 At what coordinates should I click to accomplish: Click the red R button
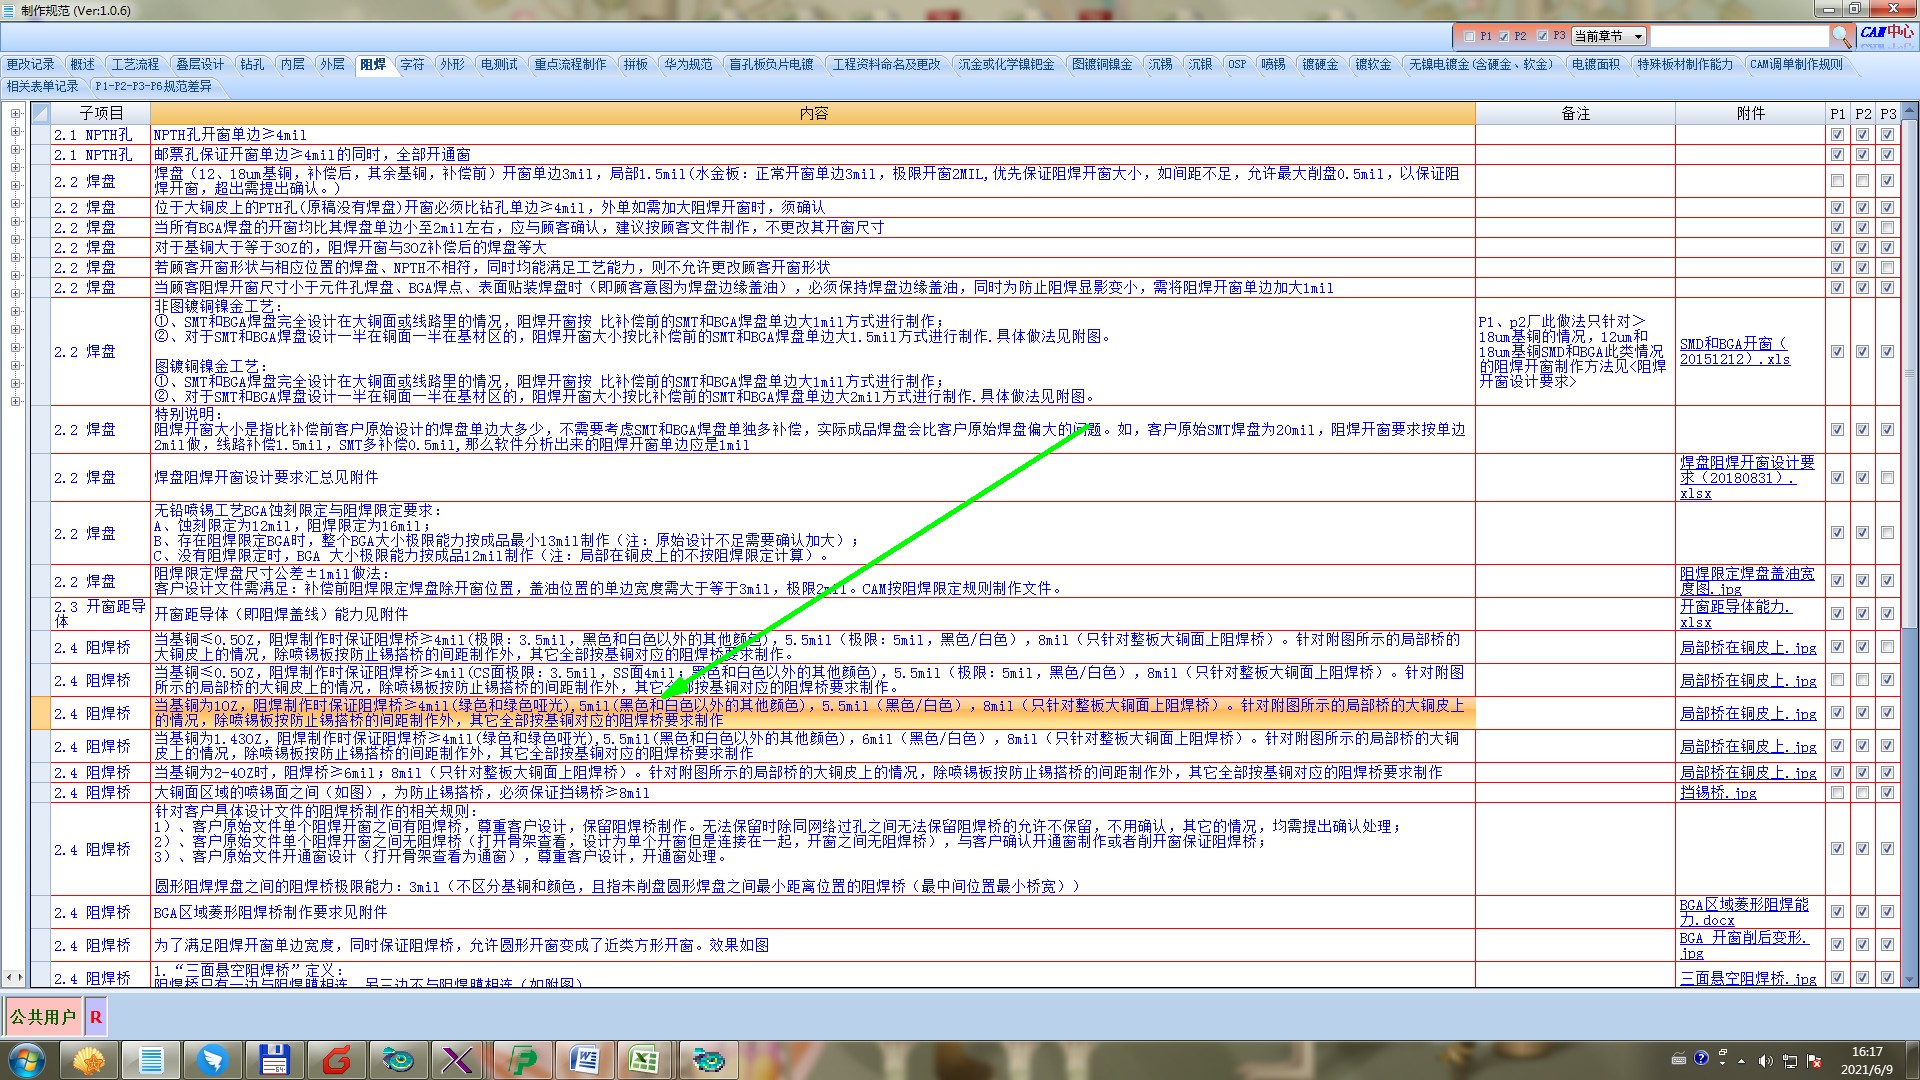[96, 1017]
